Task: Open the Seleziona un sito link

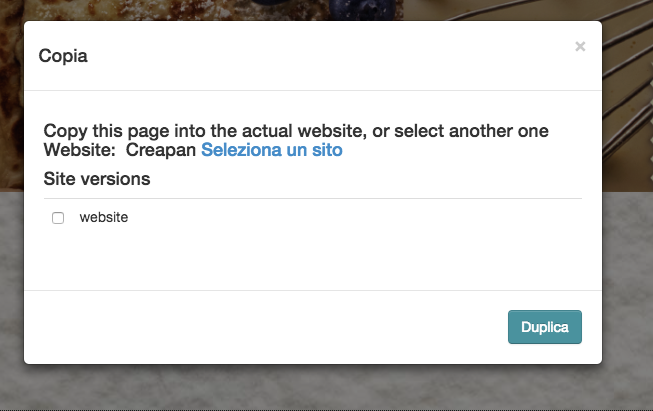Action: (x=272, y=151)
